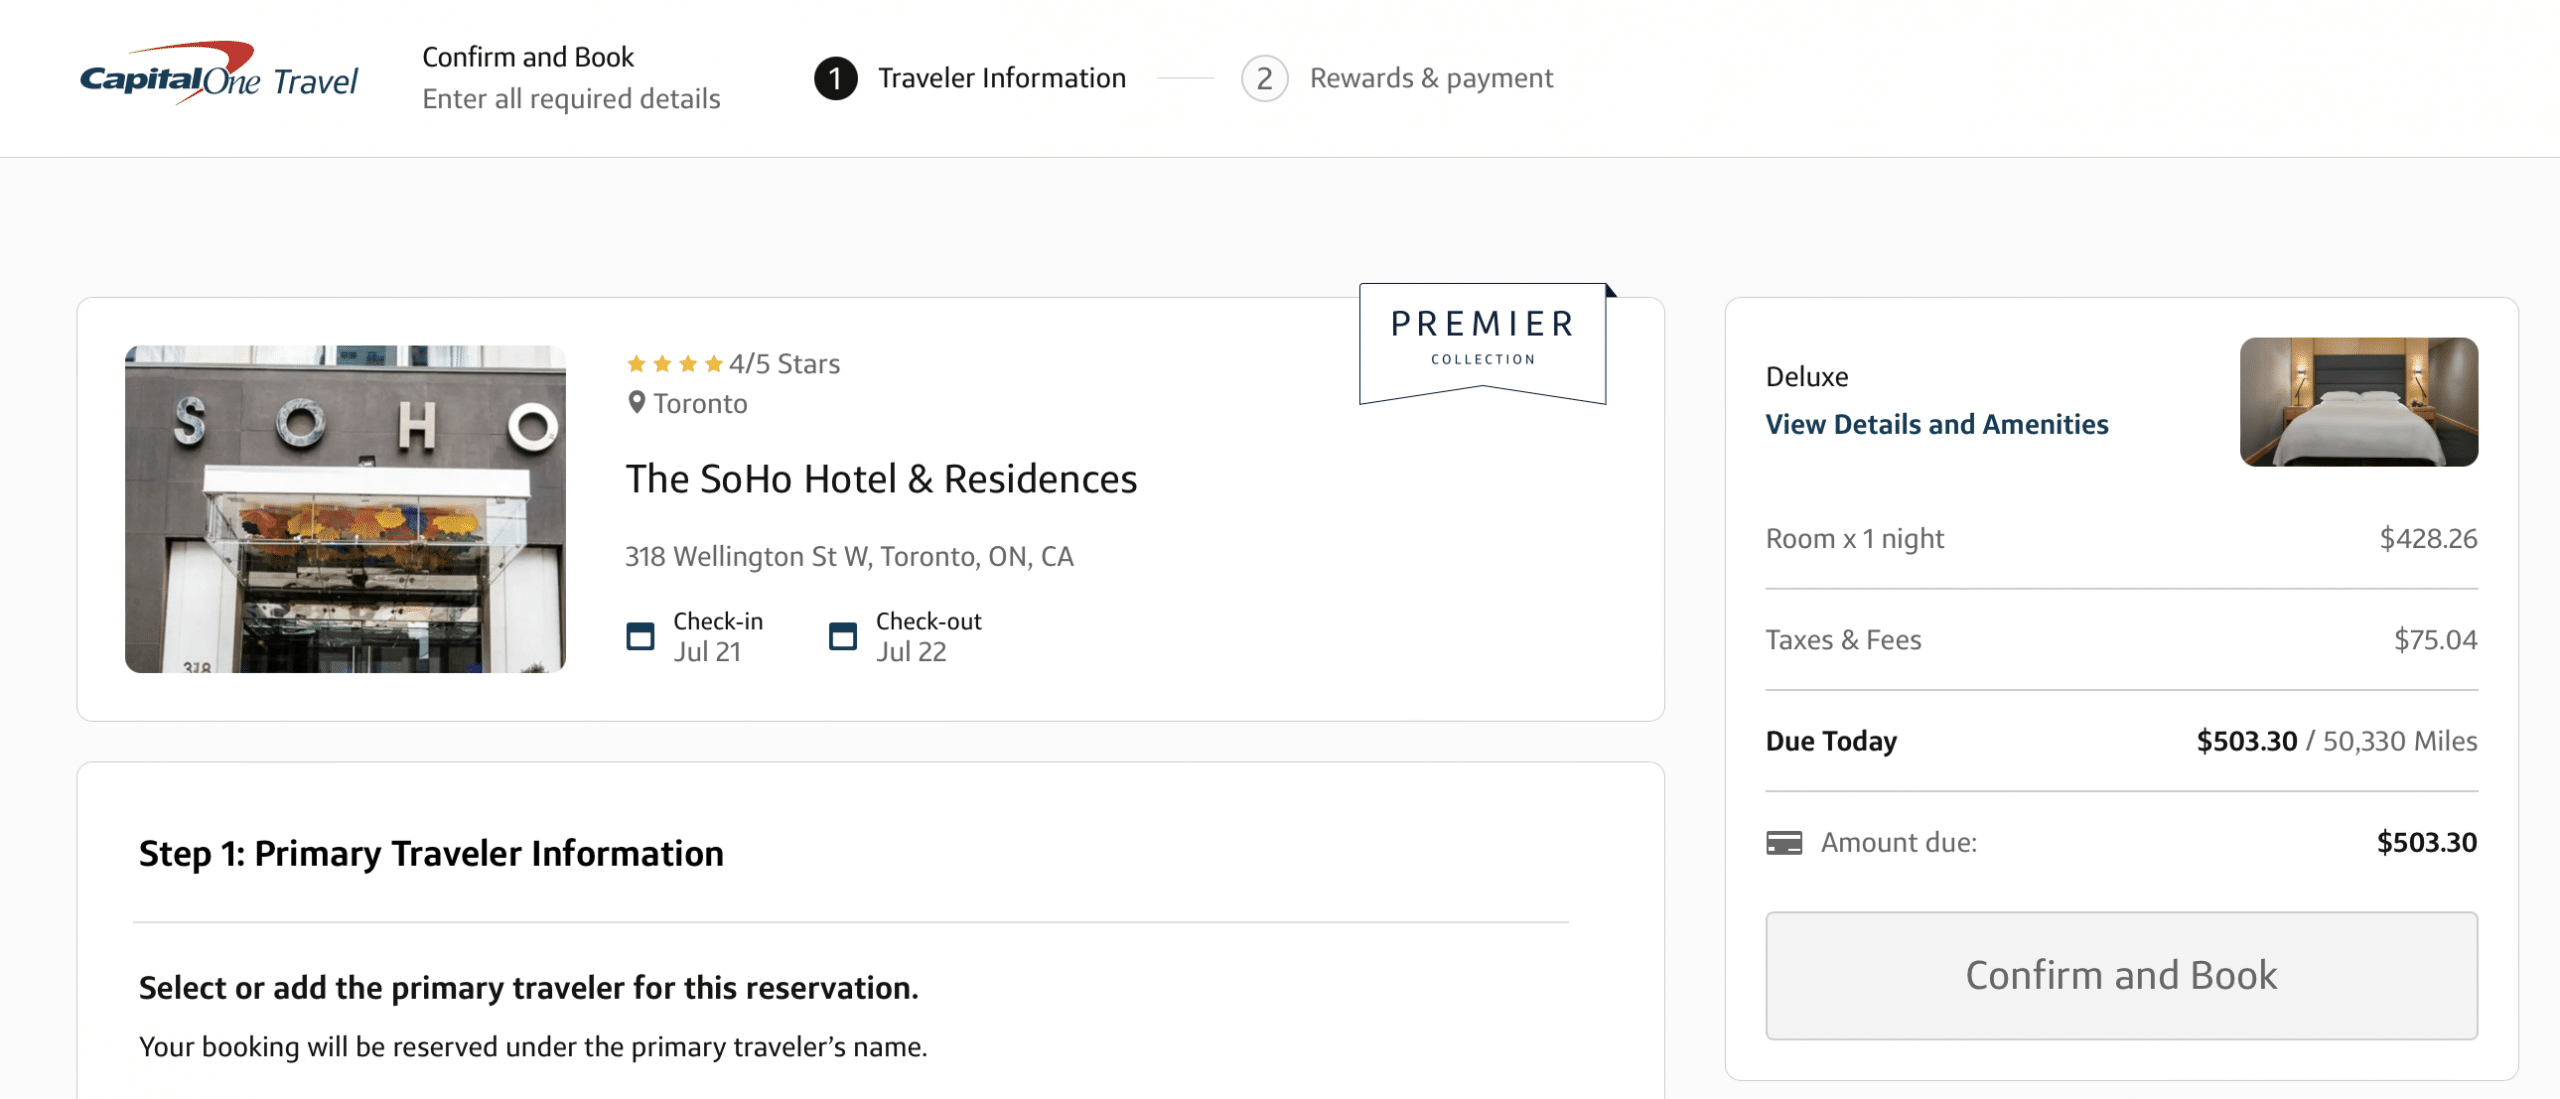Image resolution: width=2560 pixels, height=1099 pixels.
Task: Open the Deluxe room bed thumbnail
Action: click(2358, 402)
